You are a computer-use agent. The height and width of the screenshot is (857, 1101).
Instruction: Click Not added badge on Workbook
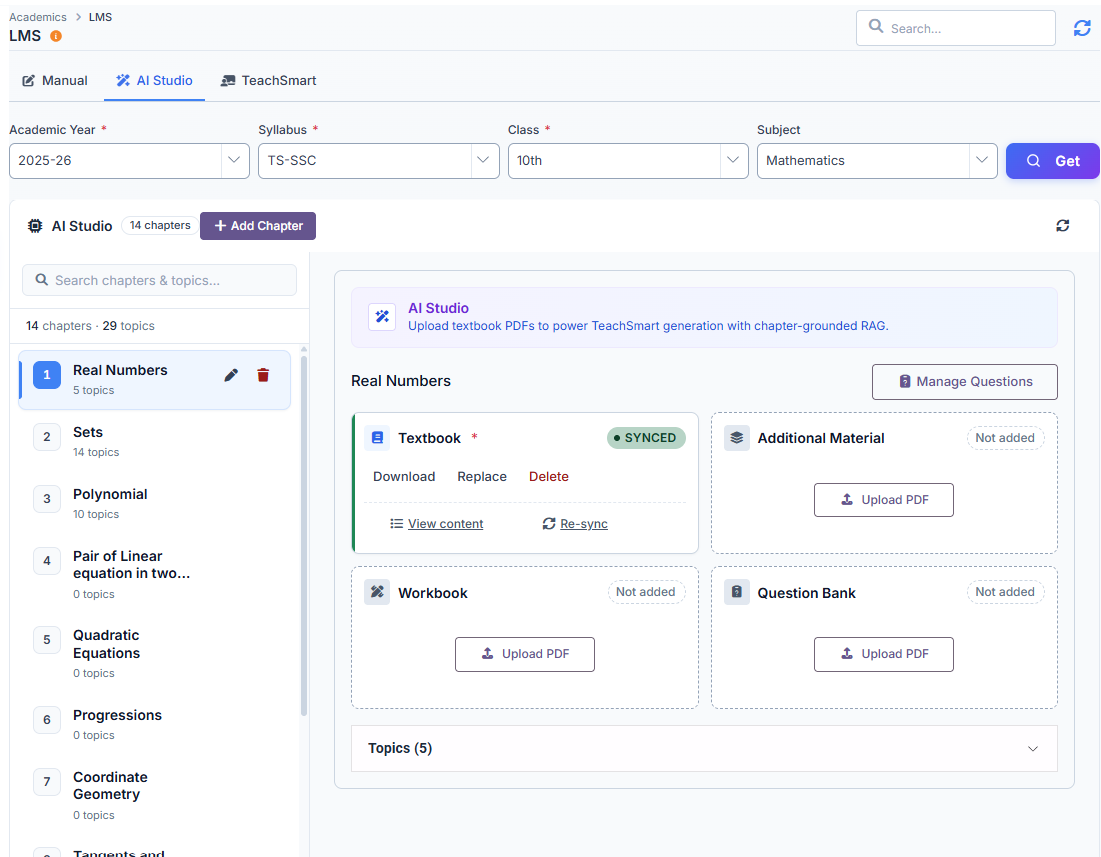[x=645, y=592]
